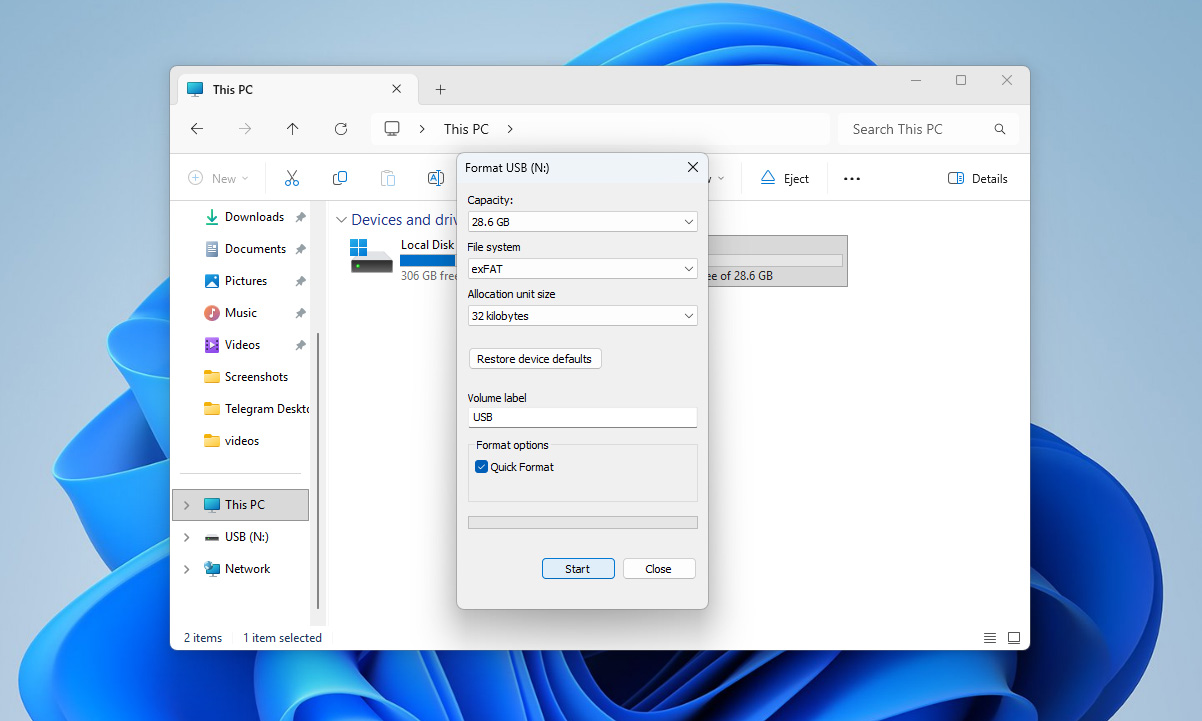1202x721 pixels.
Task: Click Restore device defaults
Action: pos(534,358)
